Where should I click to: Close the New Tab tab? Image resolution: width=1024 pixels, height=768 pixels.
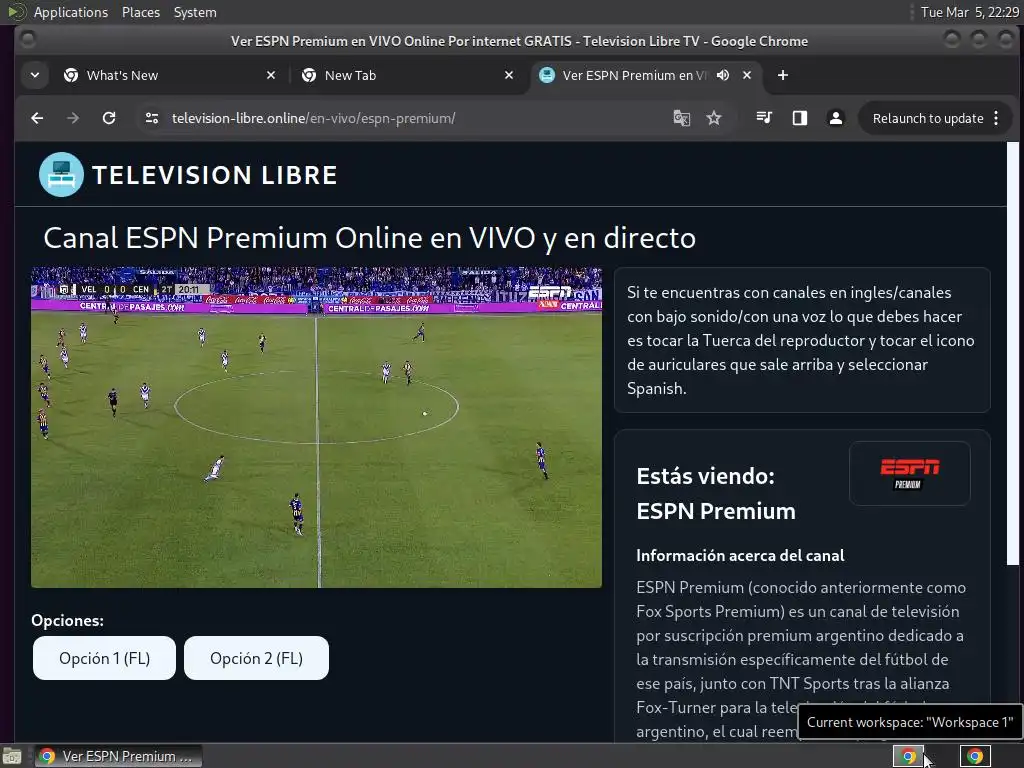pos(509,75)
